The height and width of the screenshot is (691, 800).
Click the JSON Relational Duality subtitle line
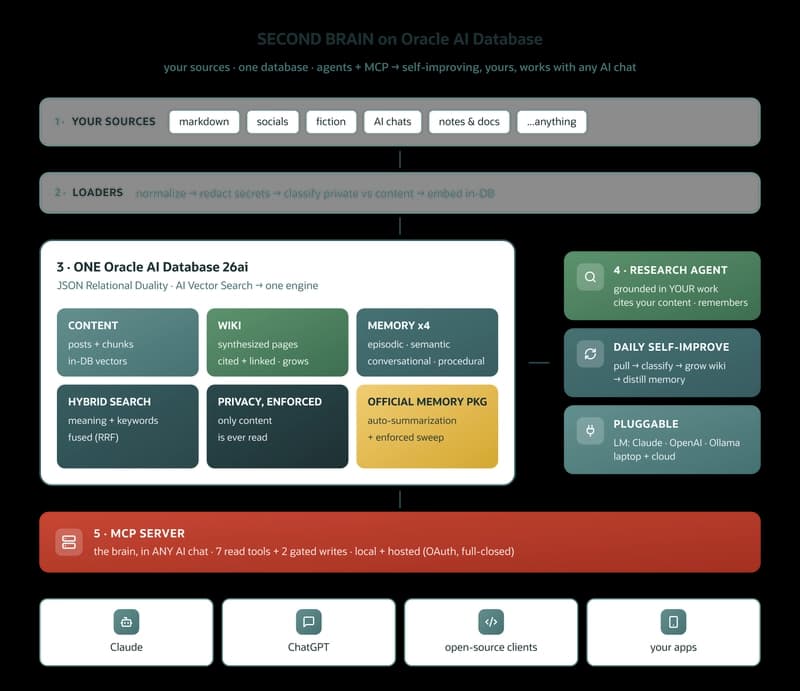pyautogui.click(x=187, y=286)
